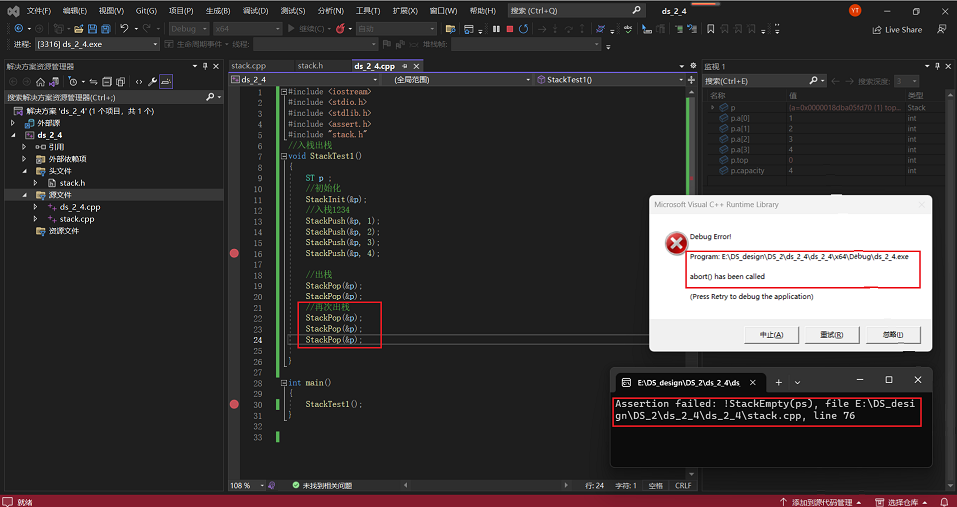This screenshot has height=507, width=957.
Task: Click the editor tab-settings gear icon
Action: coord(693,66)
